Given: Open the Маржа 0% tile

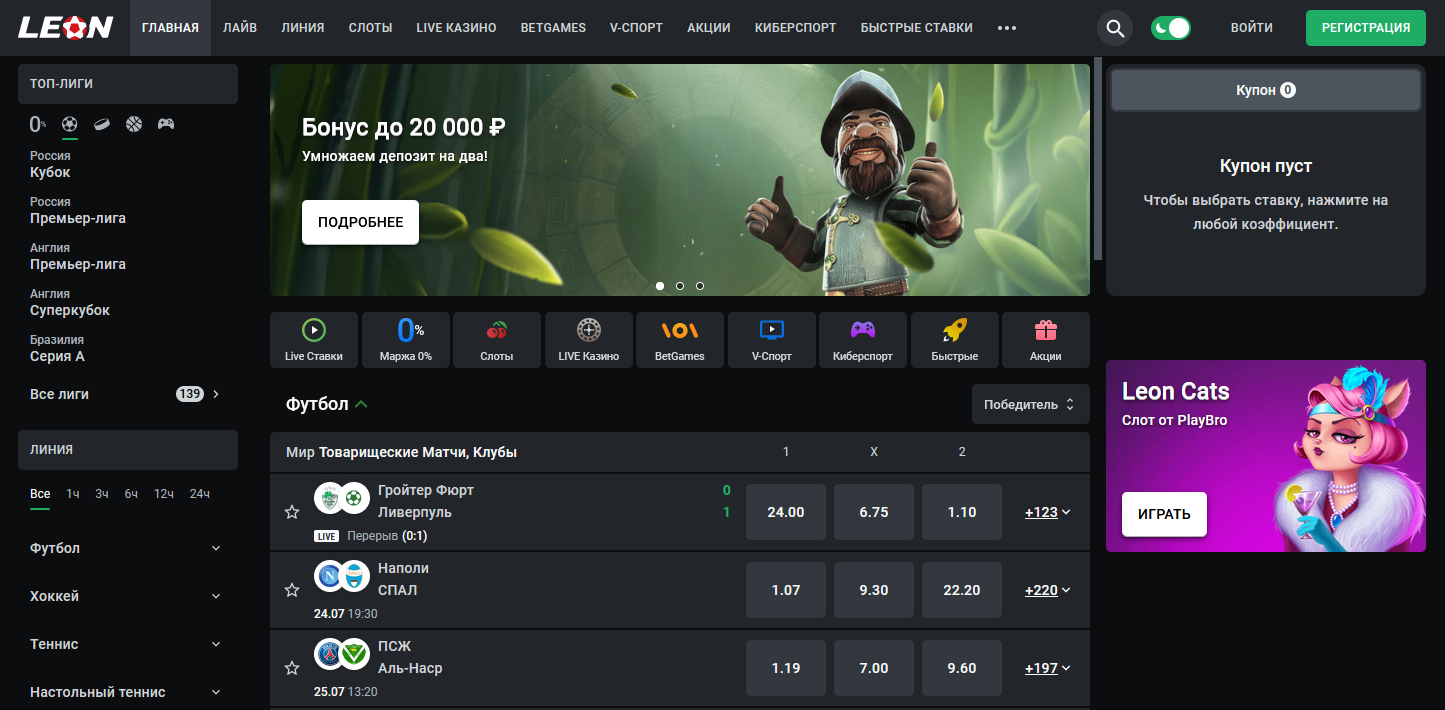Looking at the screenshot, I should coord(406,340).
